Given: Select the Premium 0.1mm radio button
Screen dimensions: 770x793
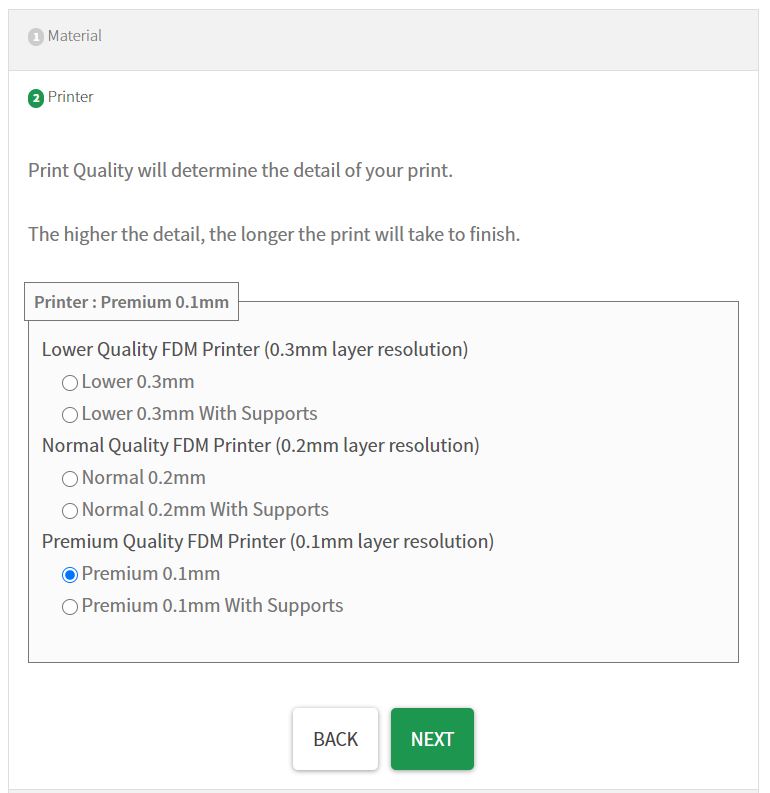Looking at the screenshot, I should point(70,574).
